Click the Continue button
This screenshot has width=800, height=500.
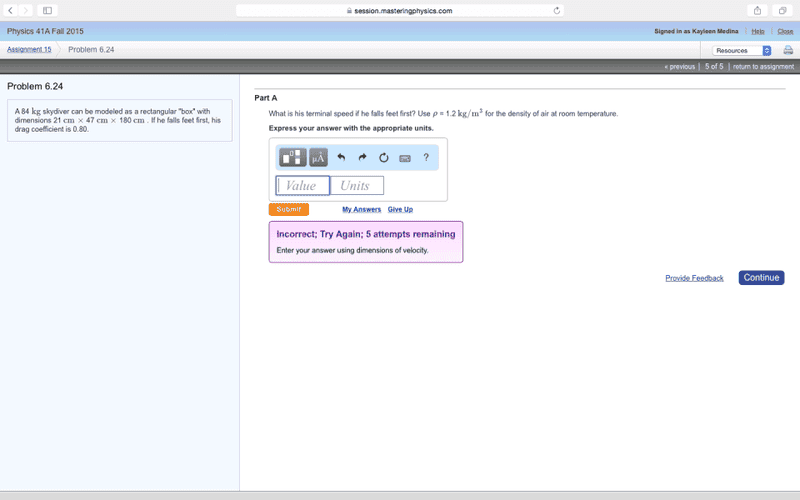[x=761, y=278]
